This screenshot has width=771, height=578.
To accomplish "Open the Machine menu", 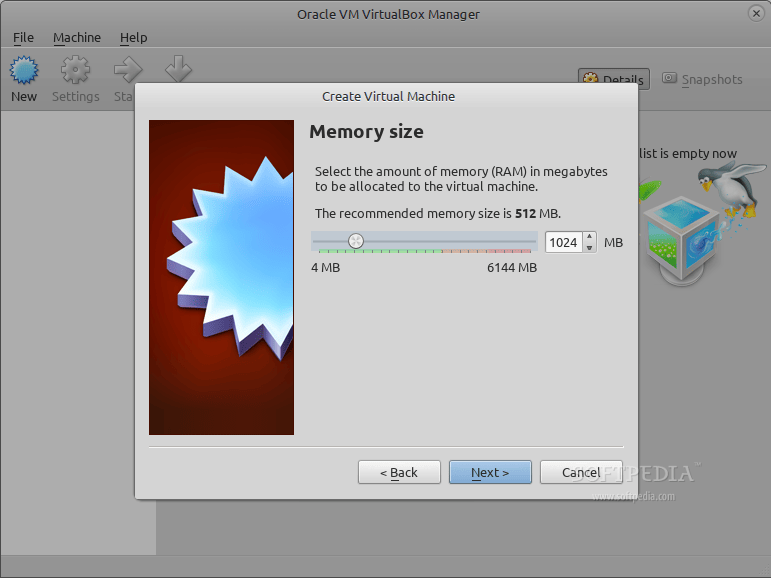I will pyautogui.click(x=77, y=37).
